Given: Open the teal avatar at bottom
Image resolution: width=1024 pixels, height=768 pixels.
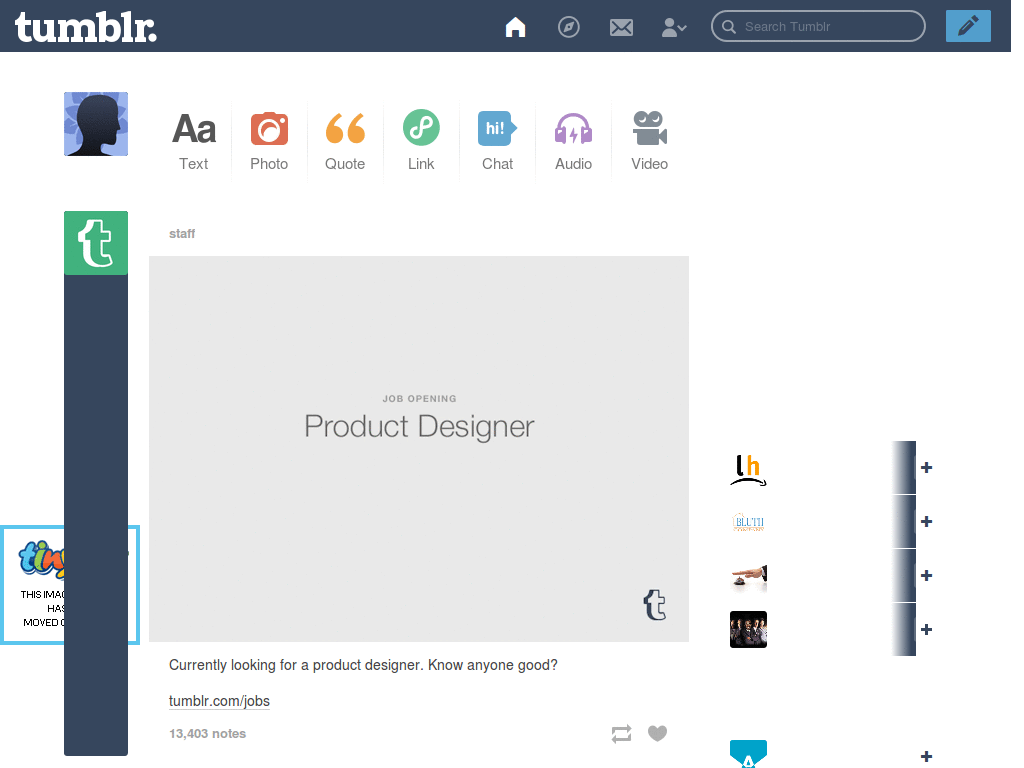Looking at the screenshot, I should tap(748, 754).
